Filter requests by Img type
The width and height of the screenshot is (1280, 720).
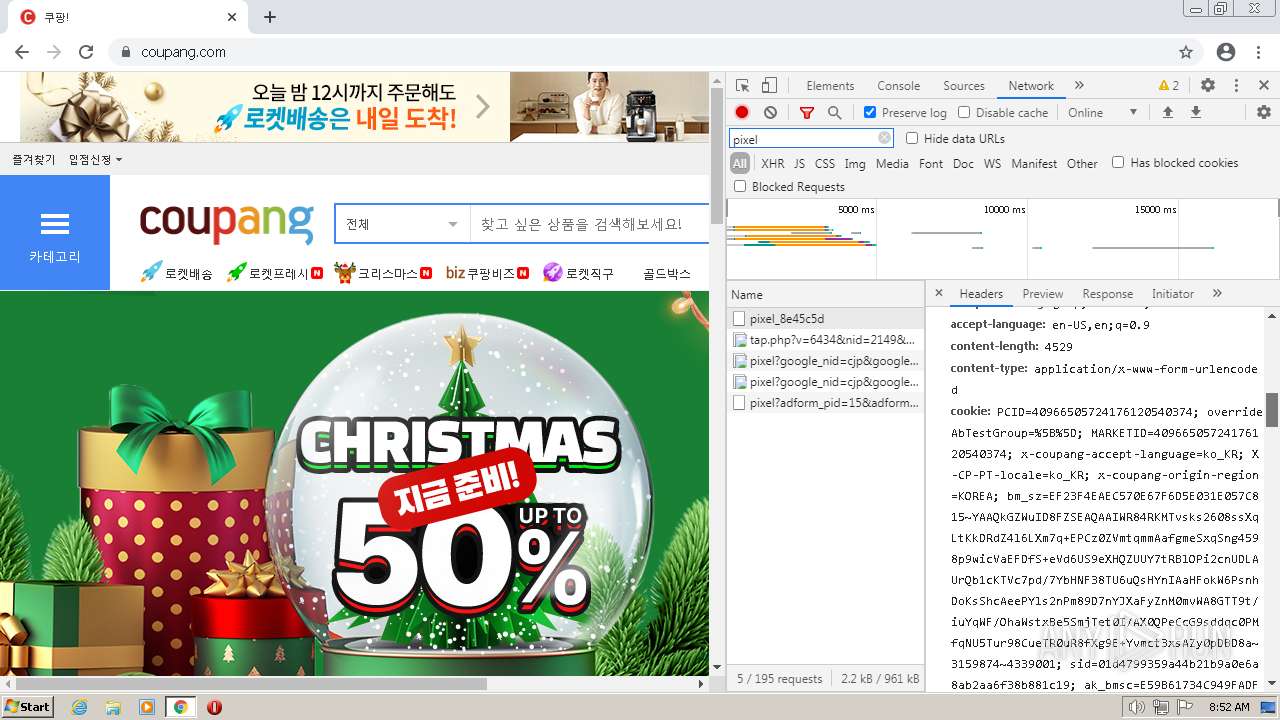click(x=855, y=164)
